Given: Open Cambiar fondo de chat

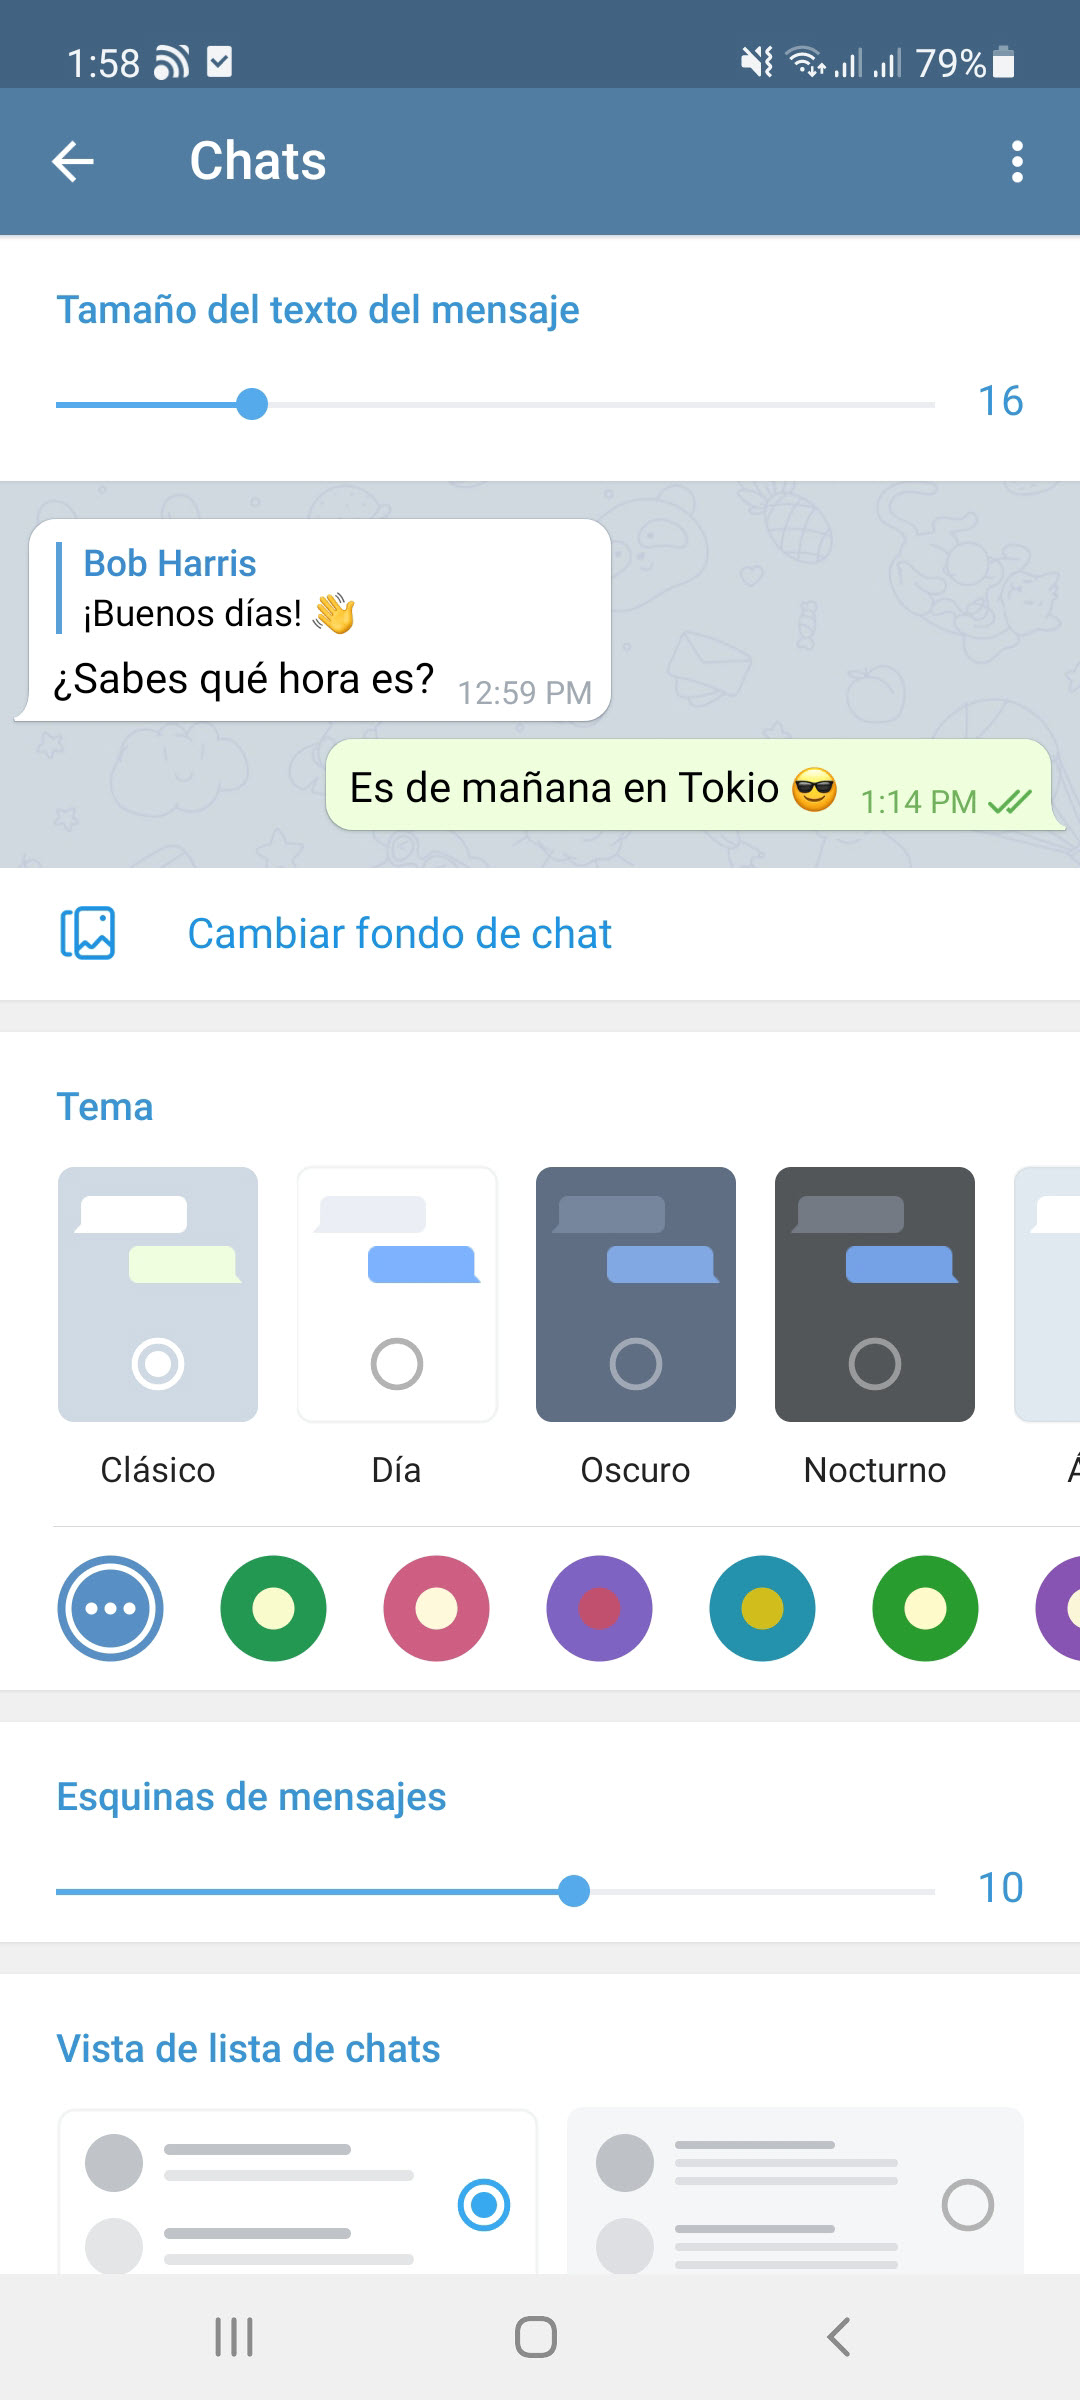Looking at the screenshot, I should (399, 933).
